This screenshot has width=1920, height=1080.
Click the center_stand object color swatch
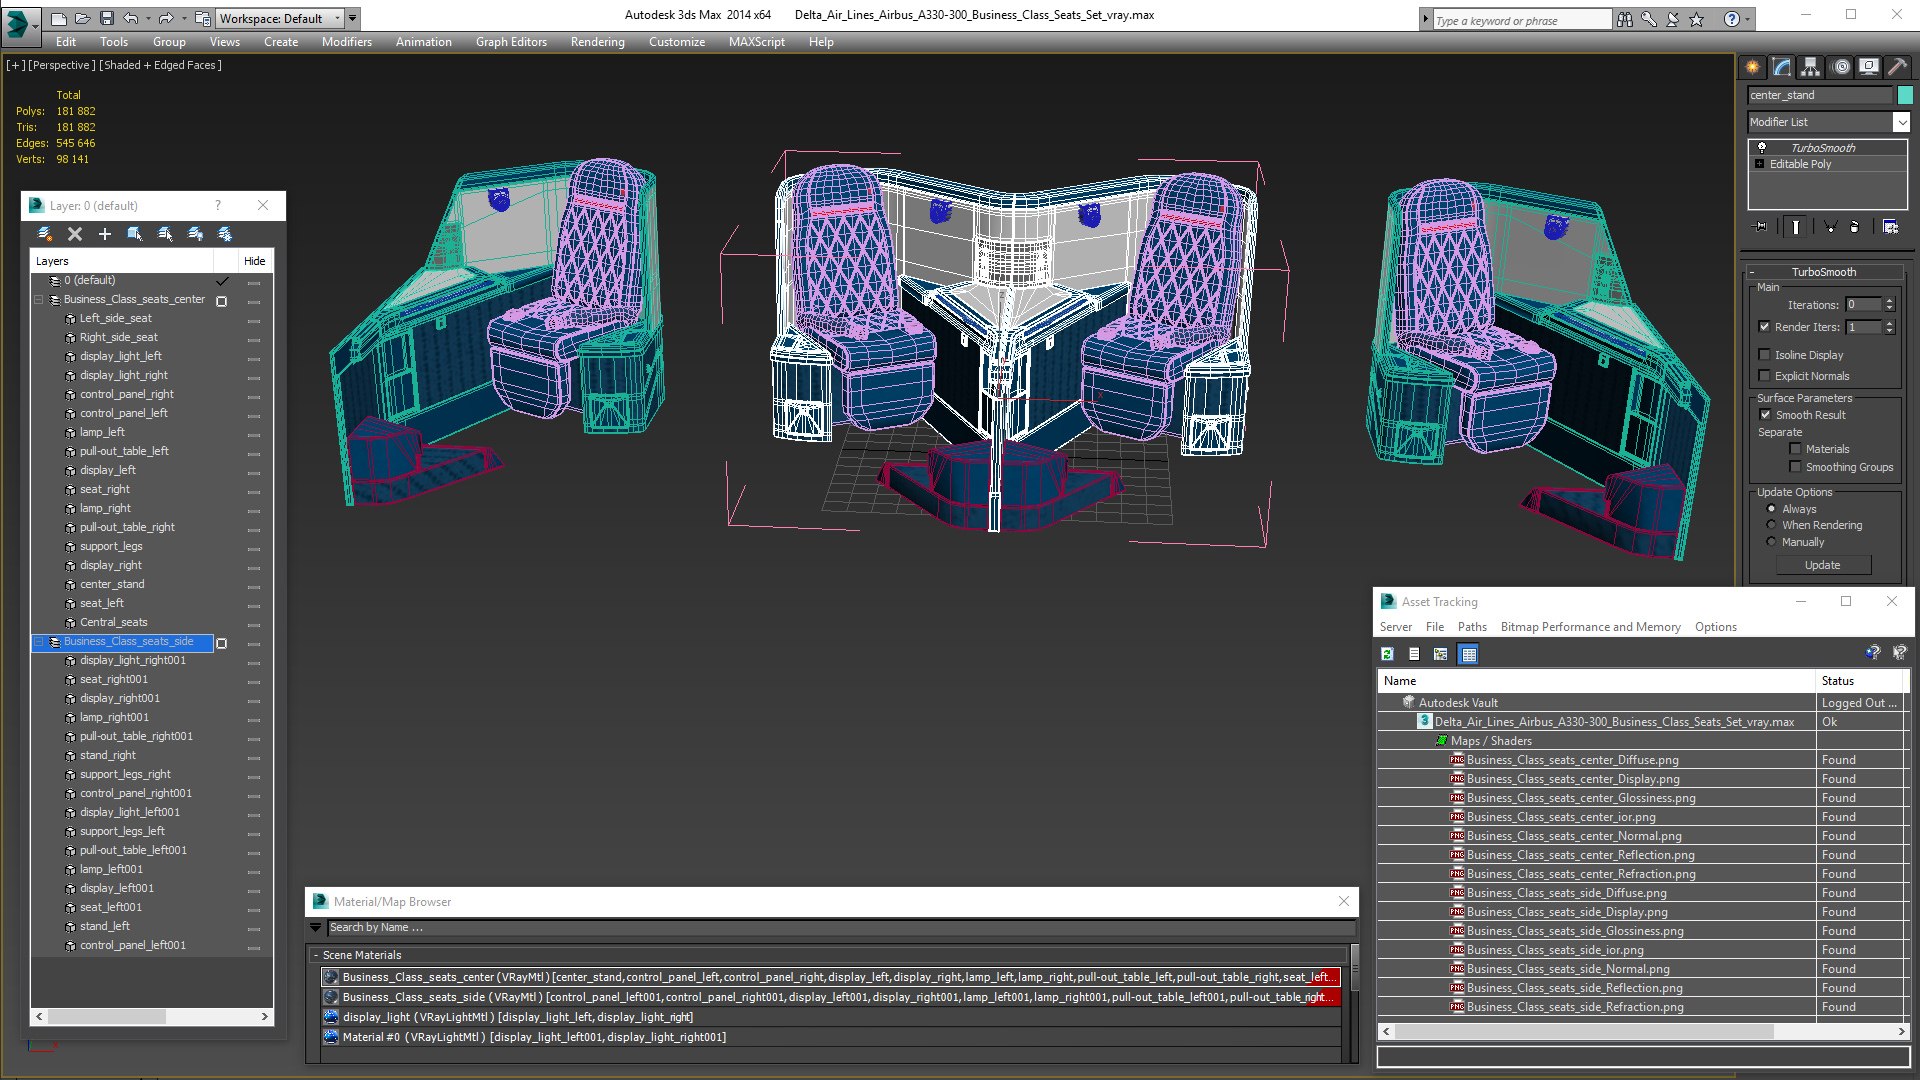[1905, 95]
